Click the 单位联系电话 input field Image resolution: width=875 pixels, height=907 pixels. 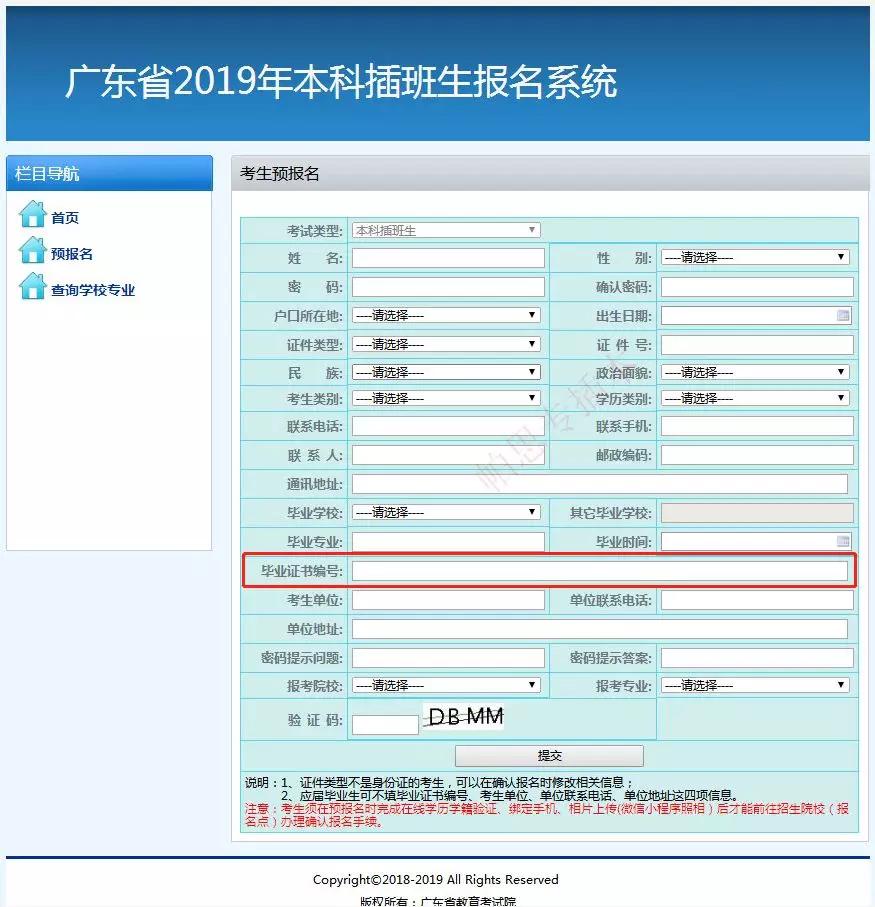coord(757,600)
